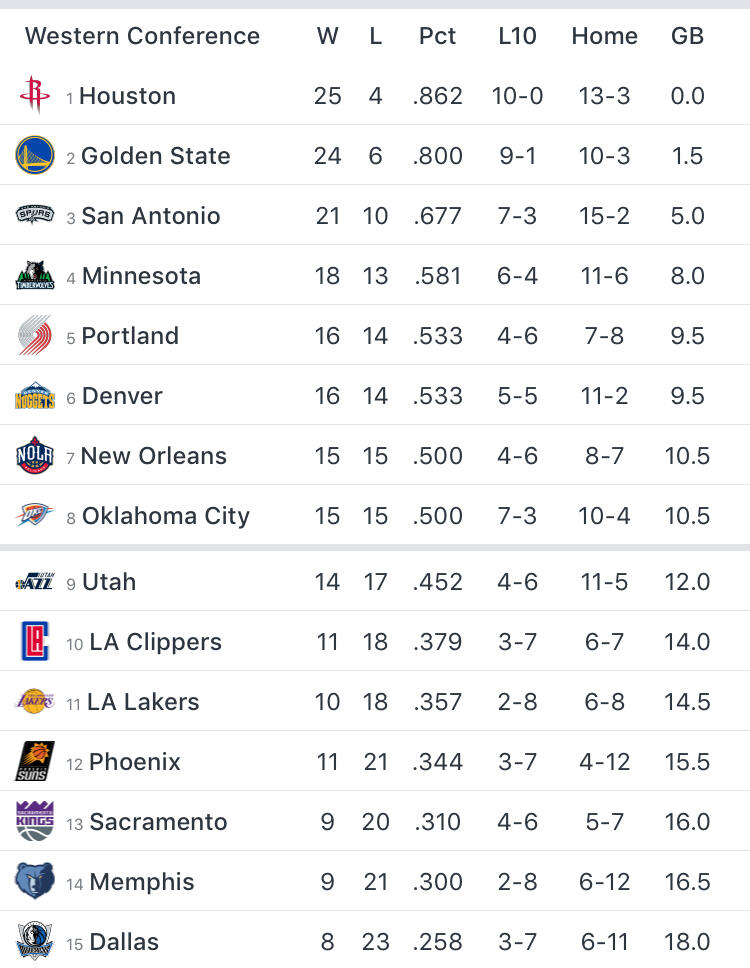Click the Denver Nuggets logo
Image resolution: width=750 pixels, height=968 pixels.
click(x=35, y=395)
